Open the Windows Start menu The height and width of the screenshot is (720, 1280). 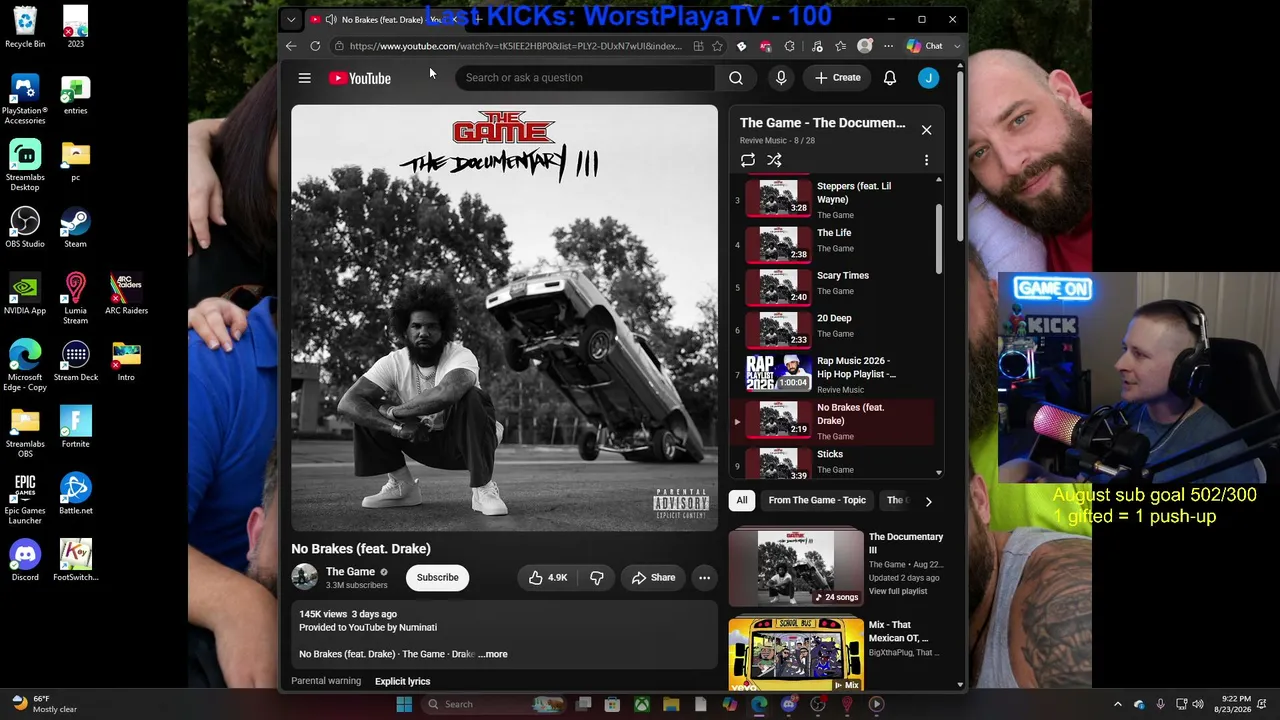click(x=404, y=704)
